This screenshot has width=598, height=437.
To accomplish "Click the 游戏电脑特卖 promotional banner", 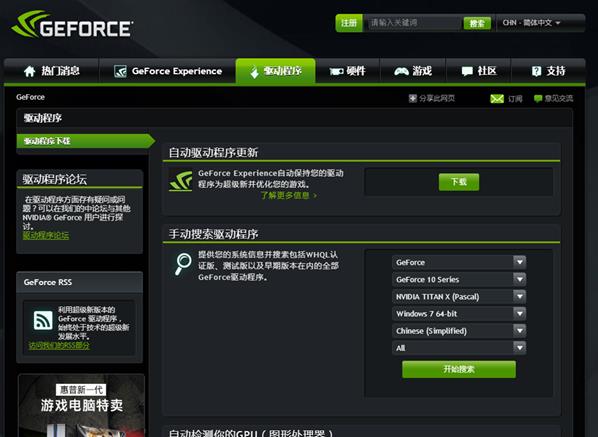I will tap(81, 406).
